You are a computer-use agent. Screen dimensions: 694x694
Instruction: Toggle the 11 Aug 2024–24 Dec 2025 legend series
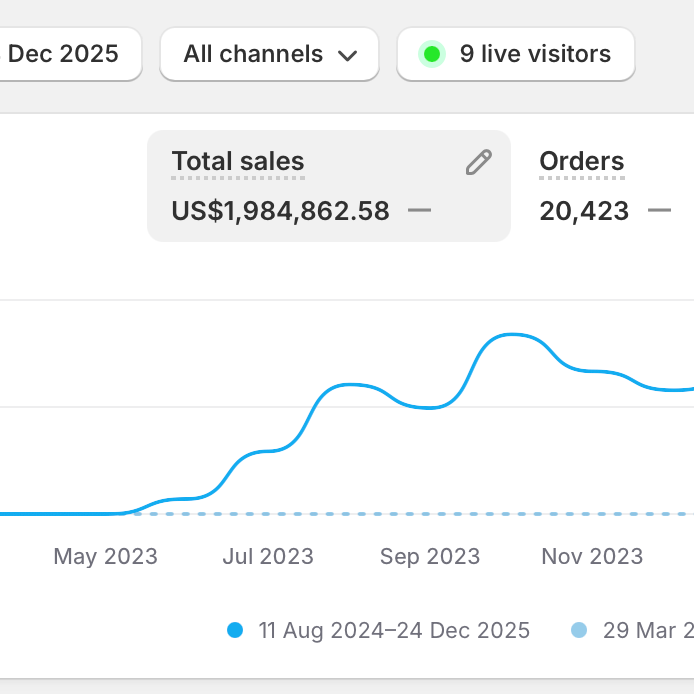pyautogui.click(x=394, y=630)
